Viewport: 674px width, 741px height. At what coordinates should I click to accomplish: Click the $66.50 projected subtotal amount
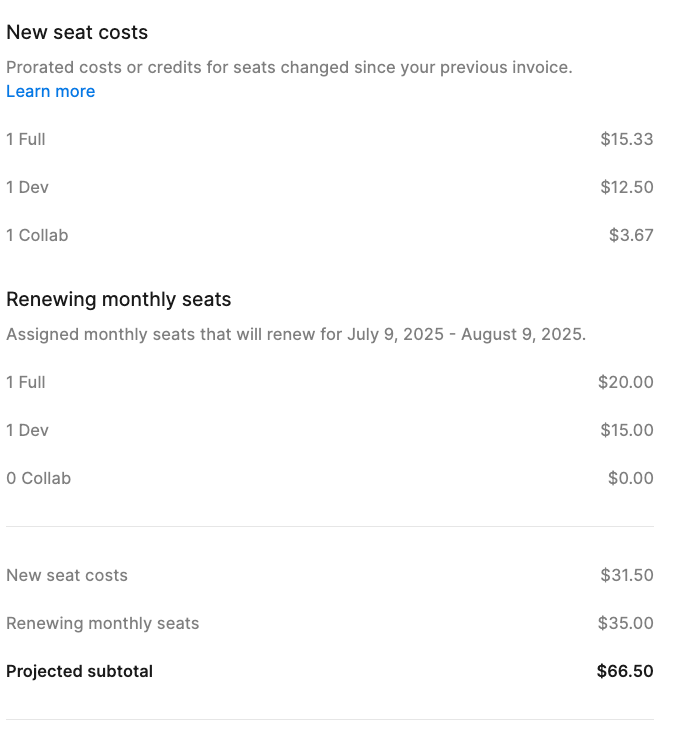tap(625, 672)
